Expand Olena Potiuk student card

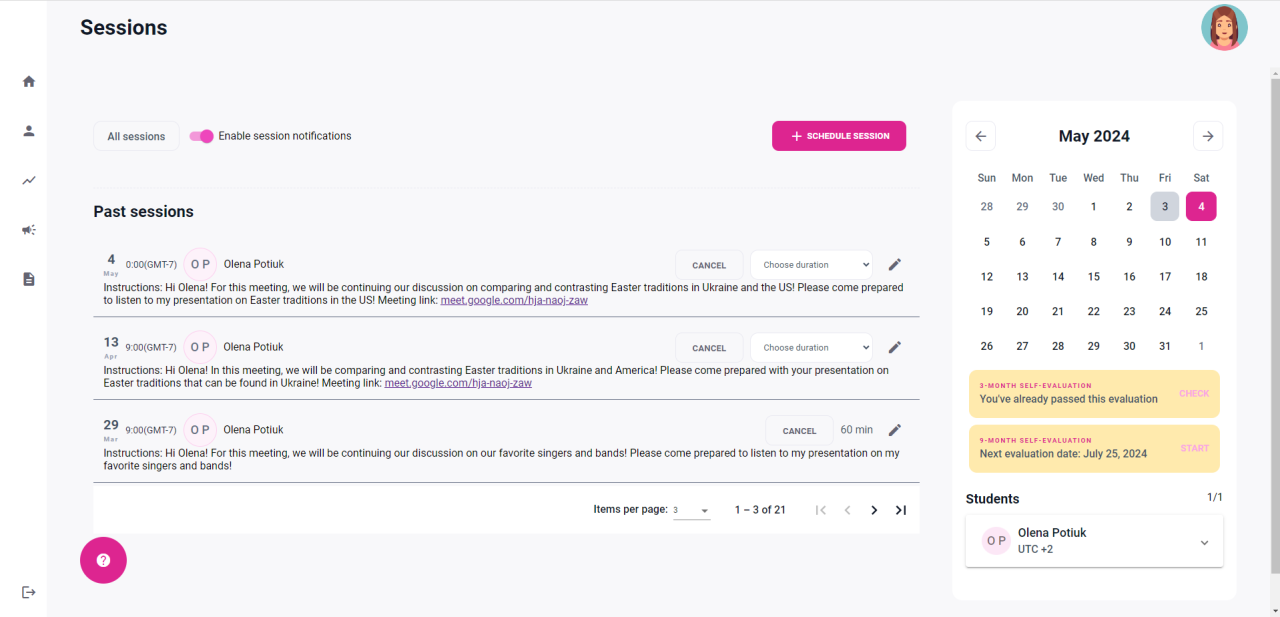coord(1204,542)
